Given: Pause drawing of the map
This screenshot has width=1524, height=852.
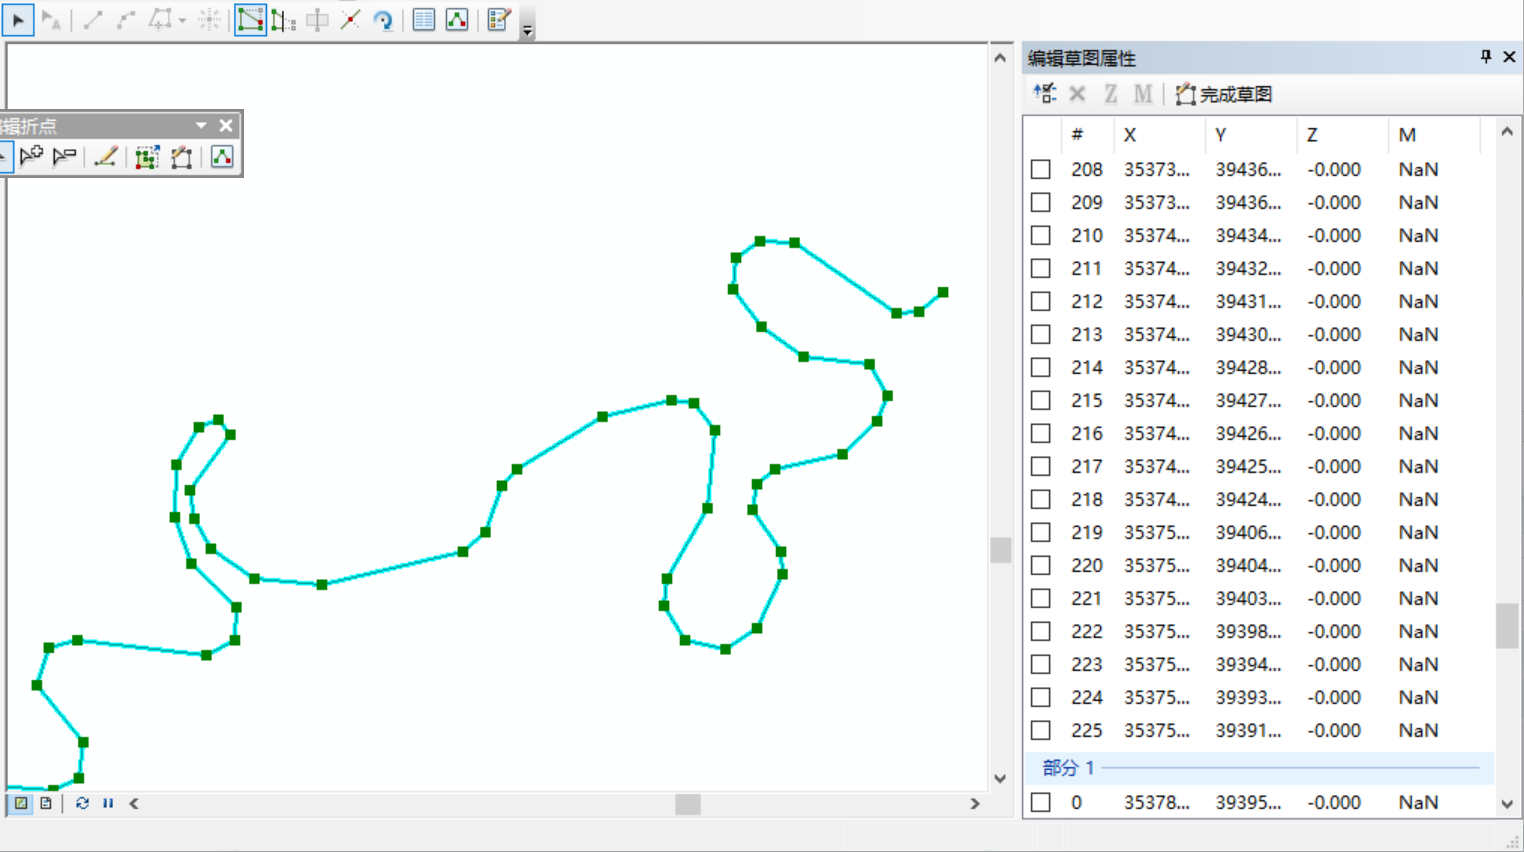Looking at the screenshot, I should (x=108, y=803).
